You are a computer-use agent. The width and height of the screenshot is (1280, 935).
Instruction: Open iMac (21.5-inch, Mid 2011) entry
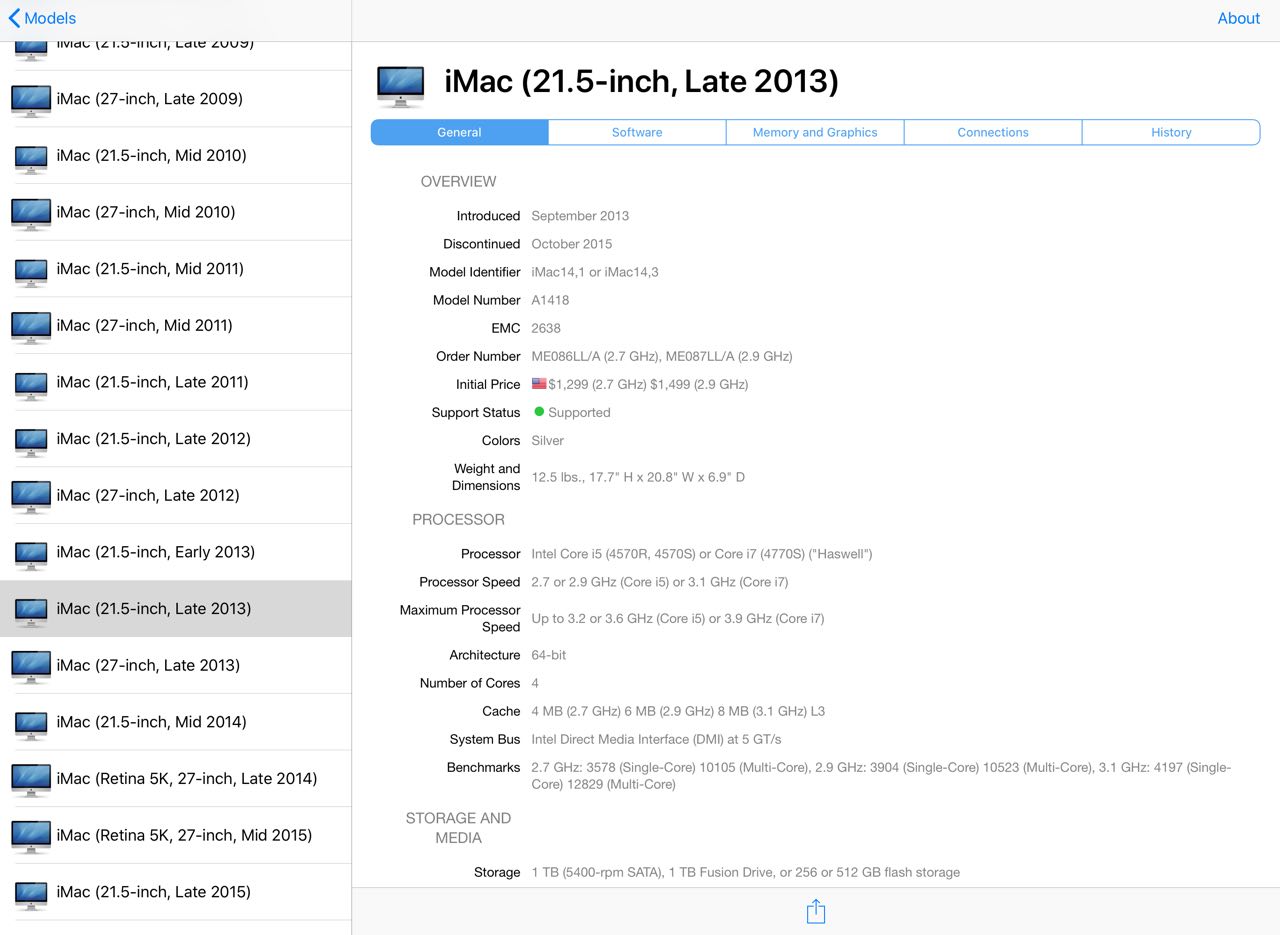pos(176,268)
